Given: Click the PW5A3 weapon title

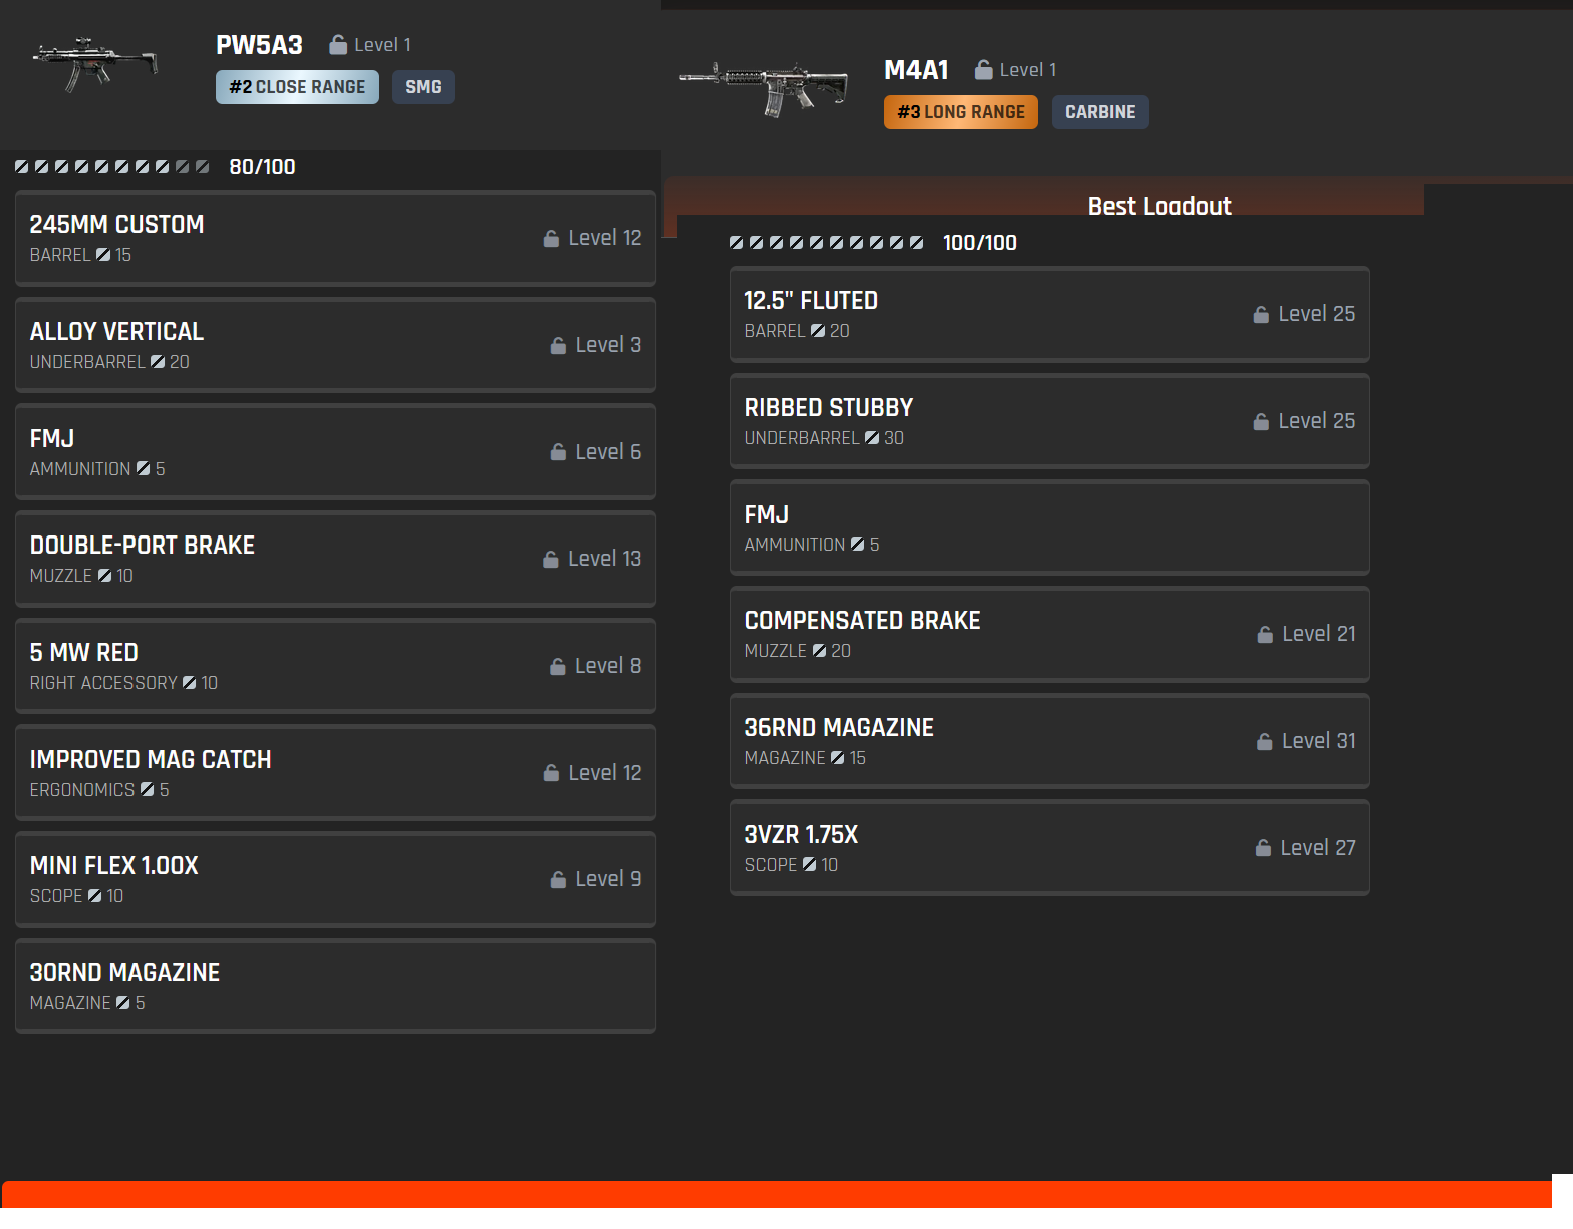Looking at the screenshot, I should pyautogui.click(x=259, y=45).
